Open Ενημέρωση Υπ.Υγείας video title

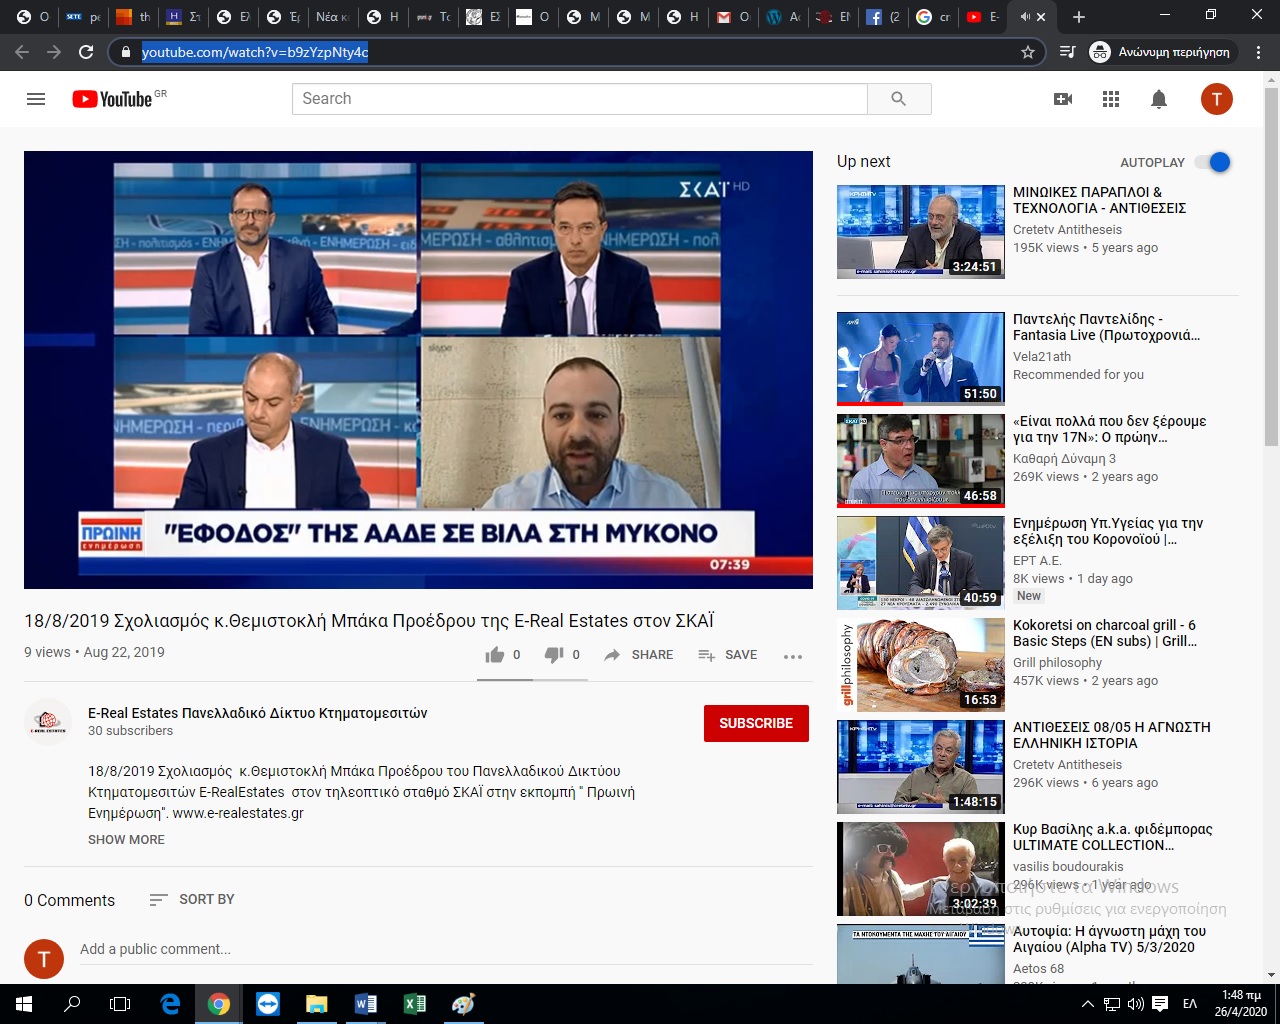pos(1108,531)
